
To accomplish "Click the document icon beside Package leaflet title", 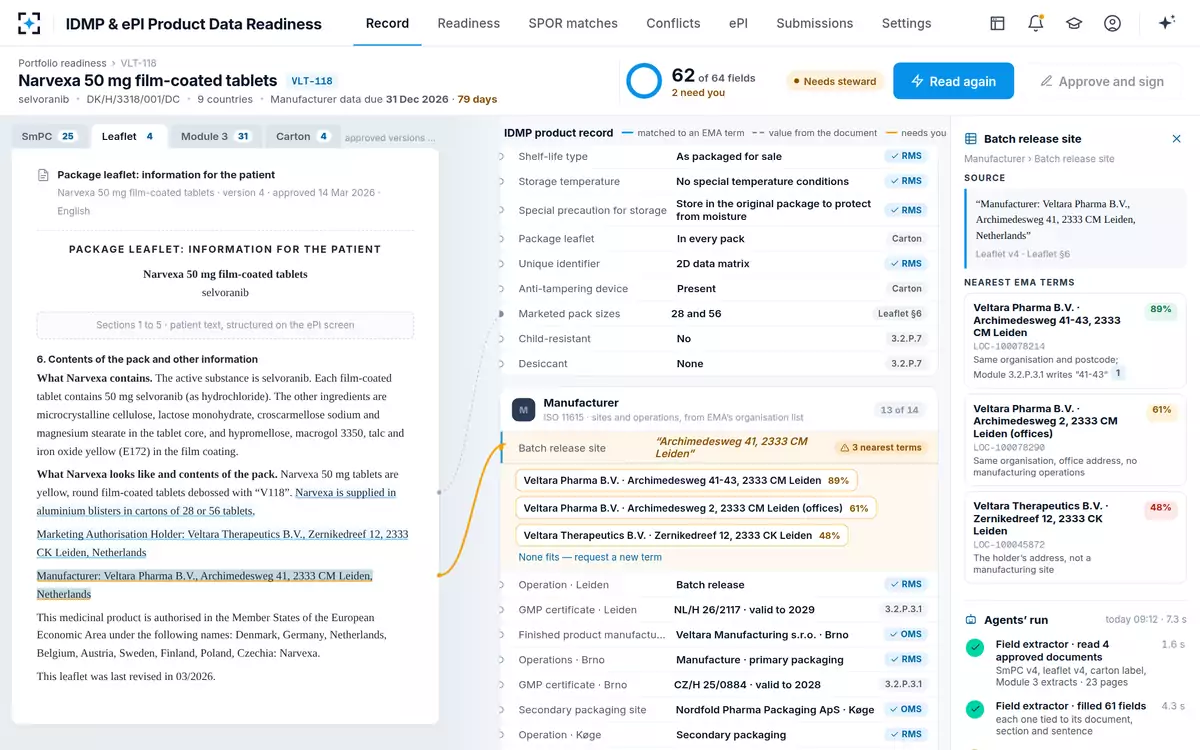I will [44, 175].
